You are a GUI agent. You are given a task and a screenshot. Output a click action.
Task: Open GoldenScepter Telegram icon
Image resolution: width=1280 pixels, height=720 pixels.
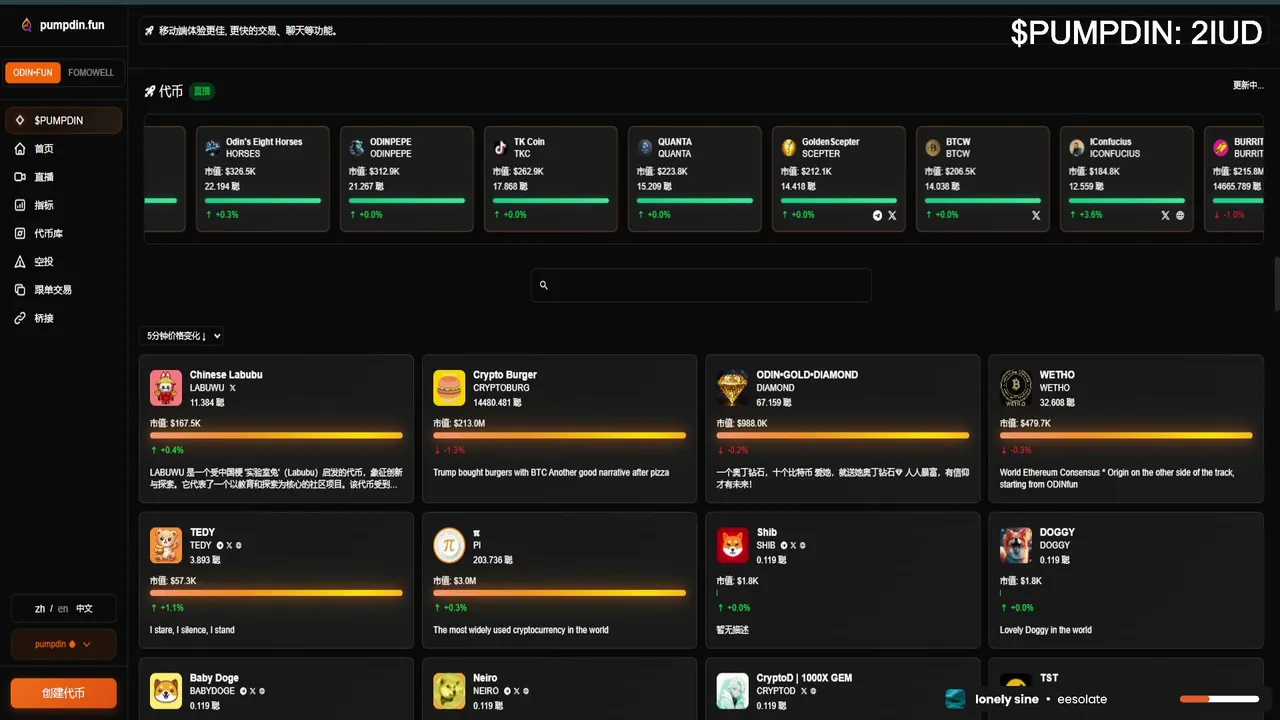point(878,215)
